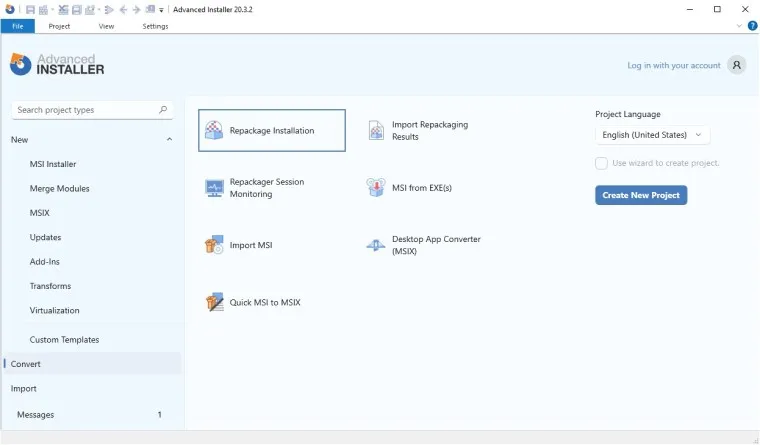Click the Save icon in quick access toolbar
The image size is (760, 445).
[x=30, y=10]
